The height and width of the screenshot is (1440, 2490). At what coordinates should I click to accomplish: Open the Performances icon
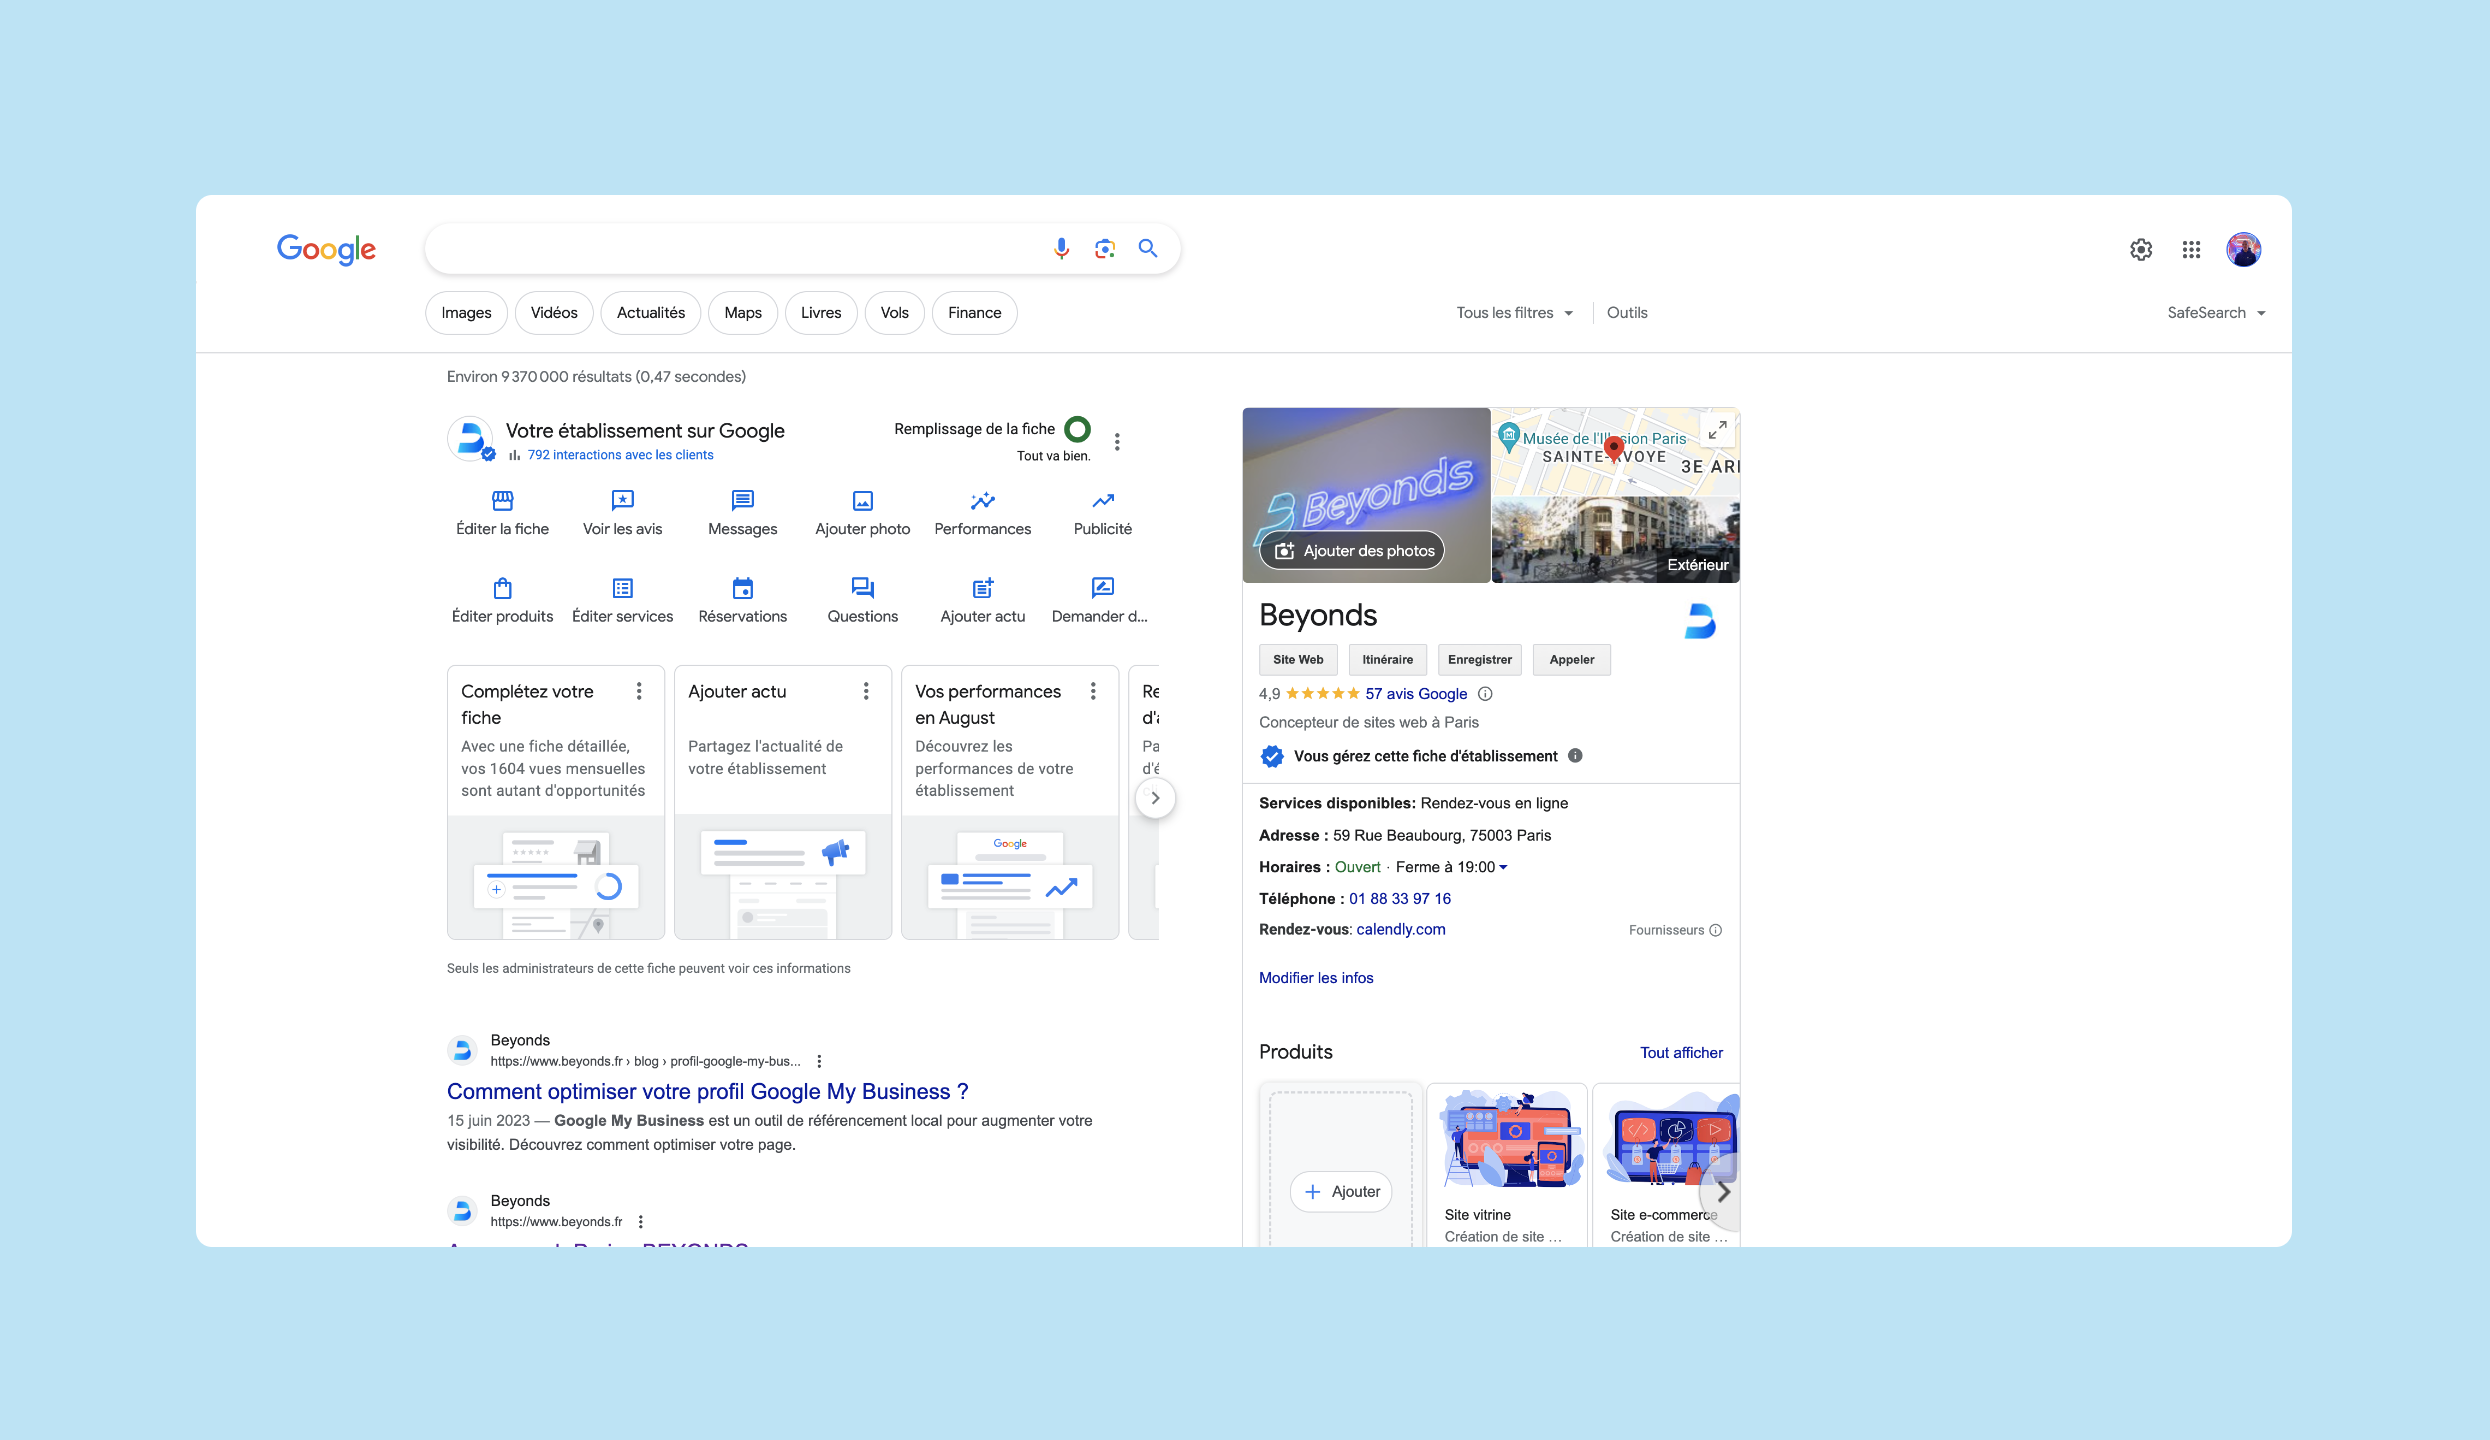tap(983, 501)
